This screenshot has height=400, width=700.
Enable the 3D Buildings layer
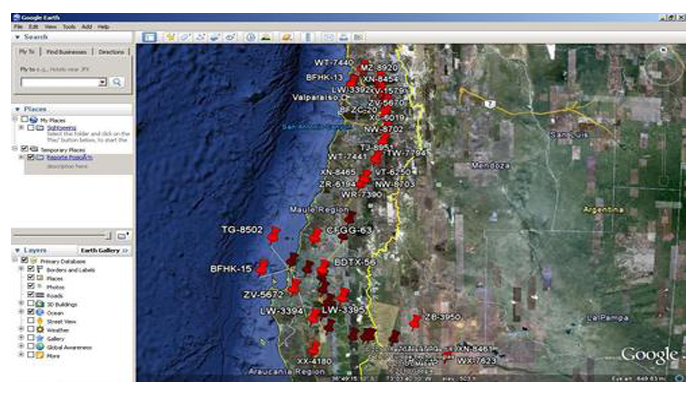click(x=31, y=304)
